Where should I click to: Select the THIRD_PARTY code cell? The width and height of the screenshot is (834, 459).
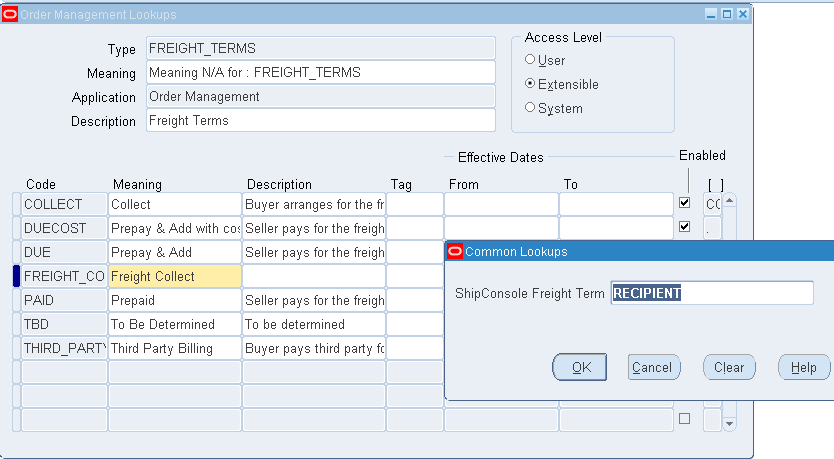(x=64, y=348)
